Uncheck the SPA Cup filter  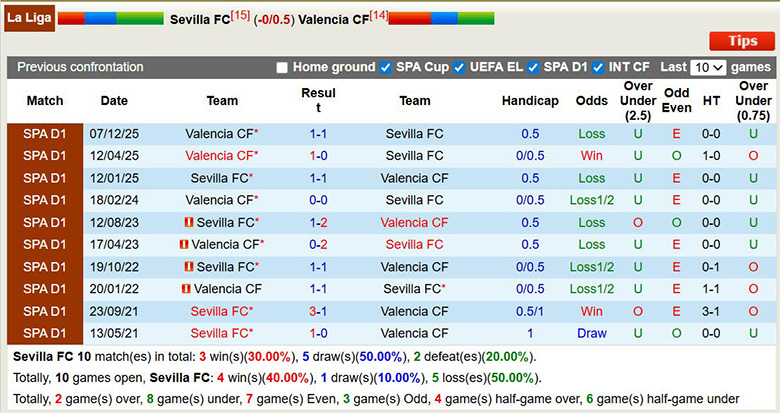(x=385, y=67)
